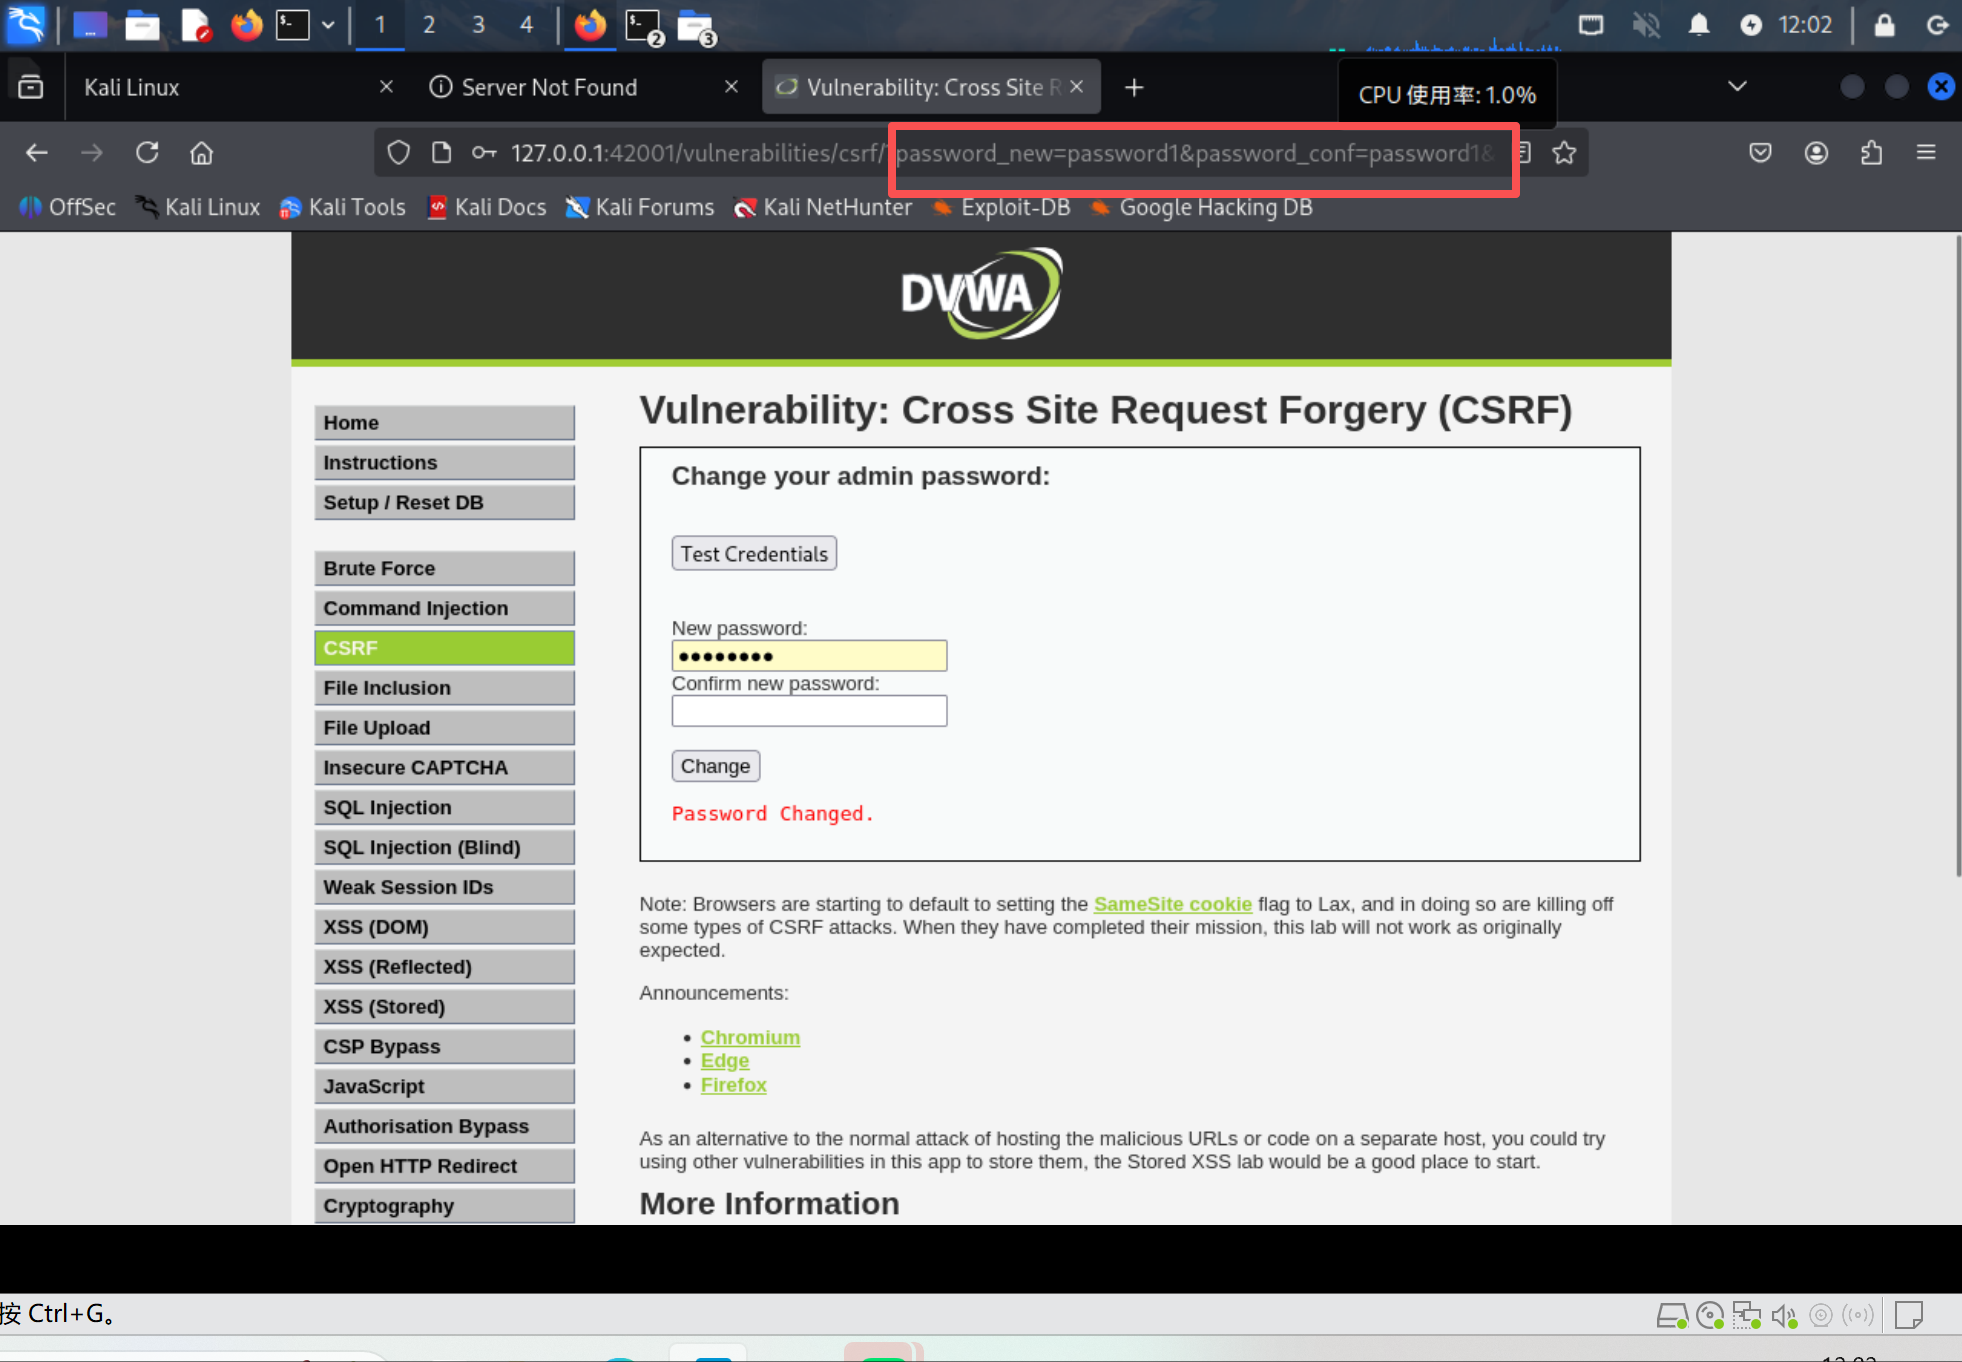Open the Firefox account profile icon
The image size is (1962, 1362).
tap(1816, 153)
